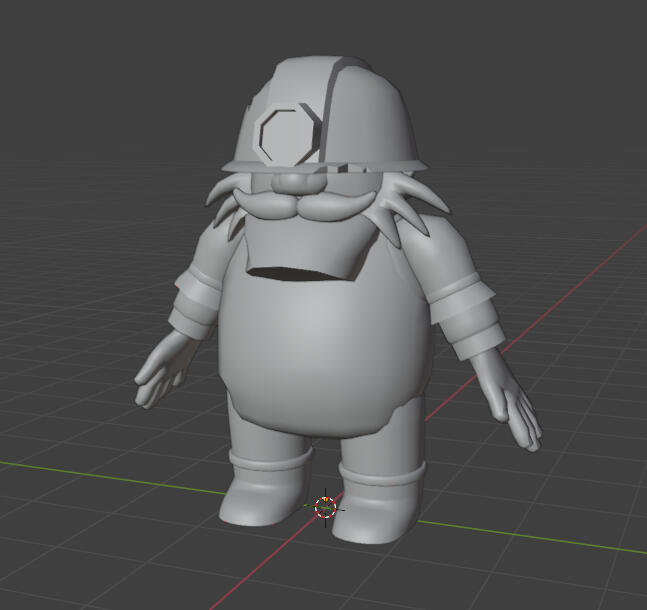The image size is (647, 610).
Task: Click the 3D cursor between the boots
Action: click(325, 507)
